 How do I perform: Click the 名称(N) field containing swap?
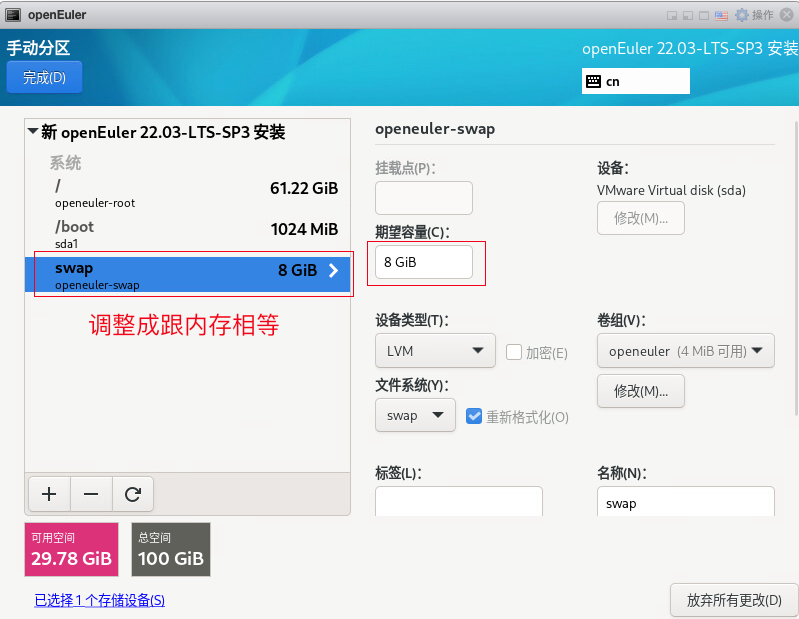coord(685,501)
